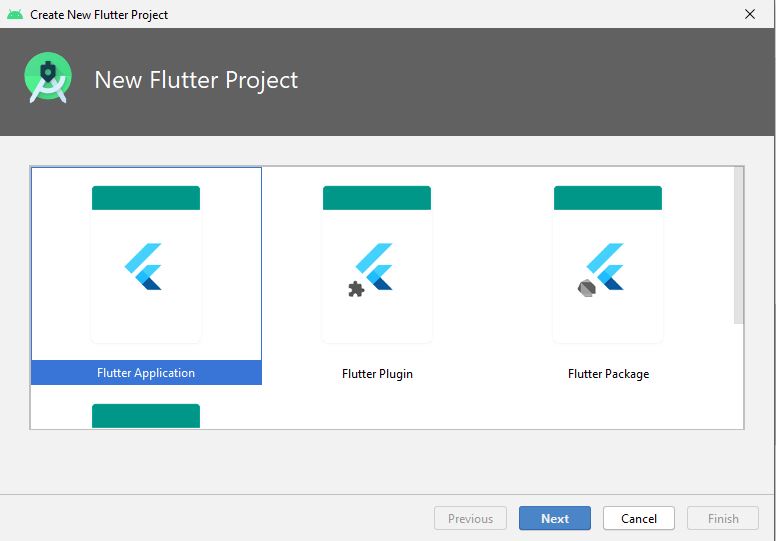Select the highlighted Flutter Application label

tap(146, 373)
